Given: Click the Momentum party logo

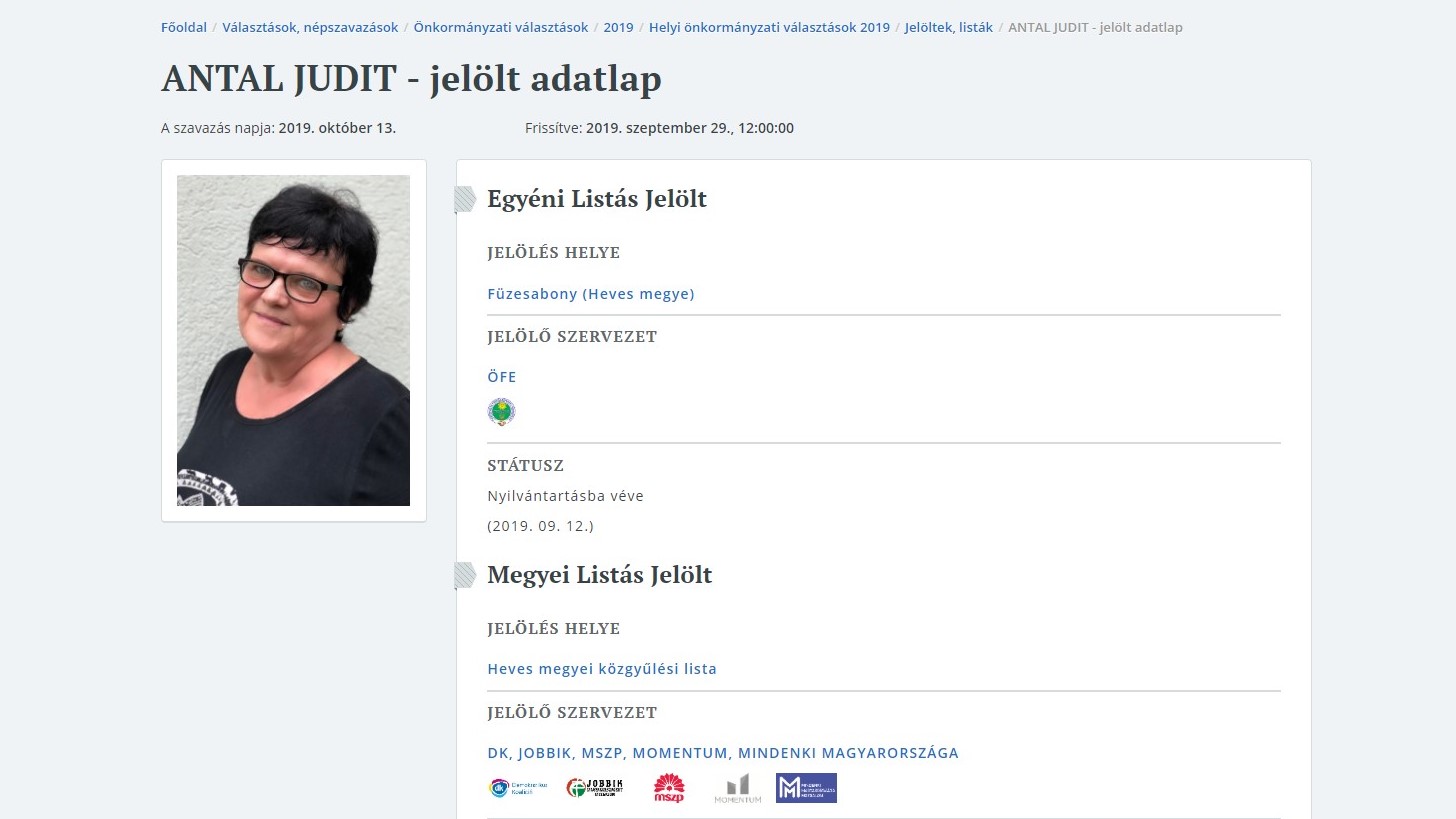Looking at the screenshot, I should pyautogui.click(x=738, y=788).
